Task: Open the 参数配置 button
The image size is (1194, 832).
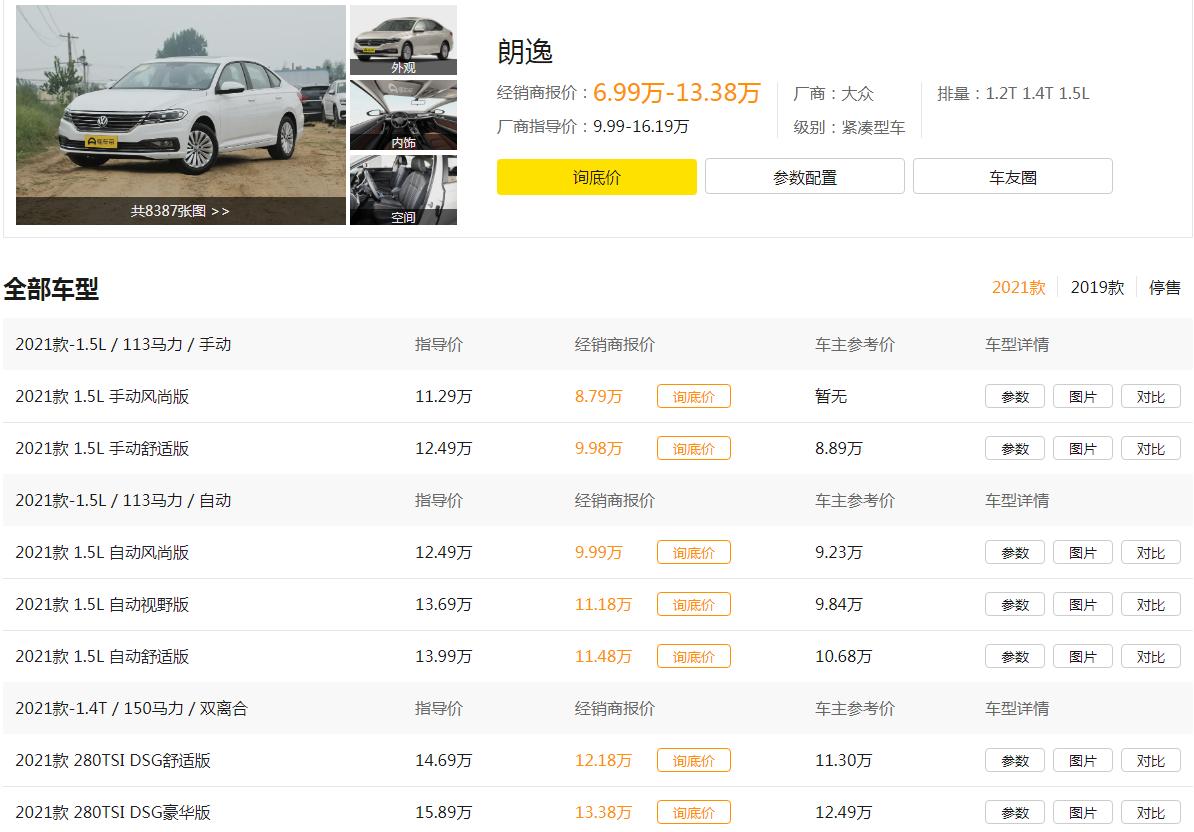Action: click(805, 177)
